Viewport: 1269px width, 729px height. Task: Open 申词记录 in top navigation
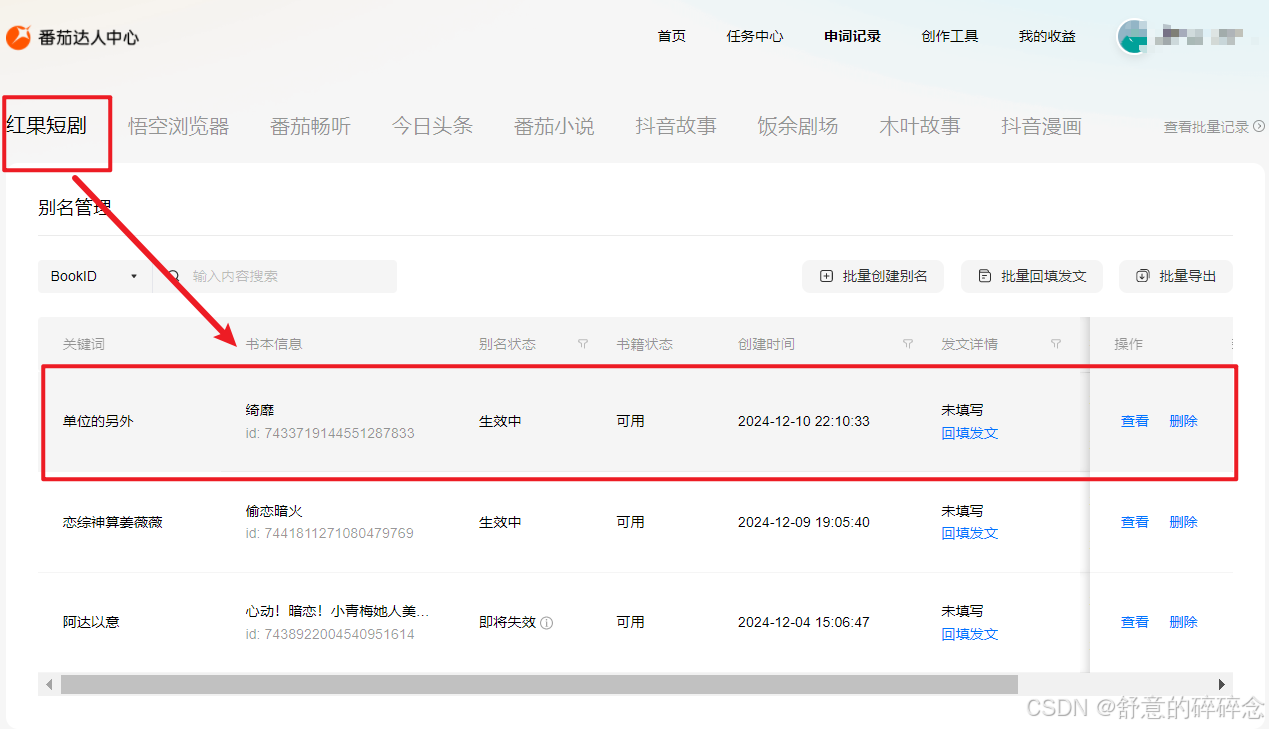click(x=853, y=36)
